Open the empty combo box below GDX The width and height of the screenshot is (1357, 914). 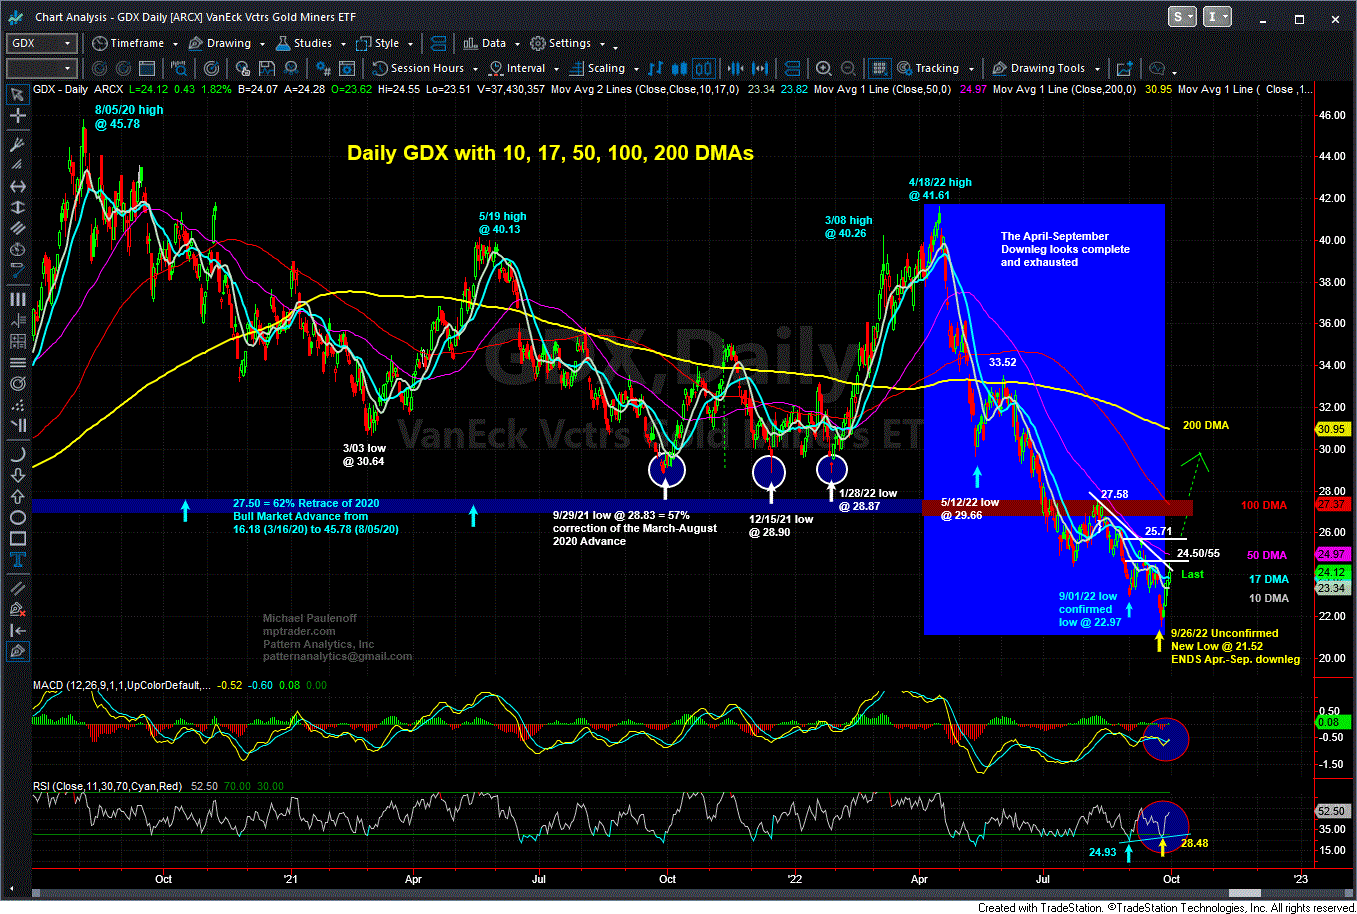tap(41, 68)
